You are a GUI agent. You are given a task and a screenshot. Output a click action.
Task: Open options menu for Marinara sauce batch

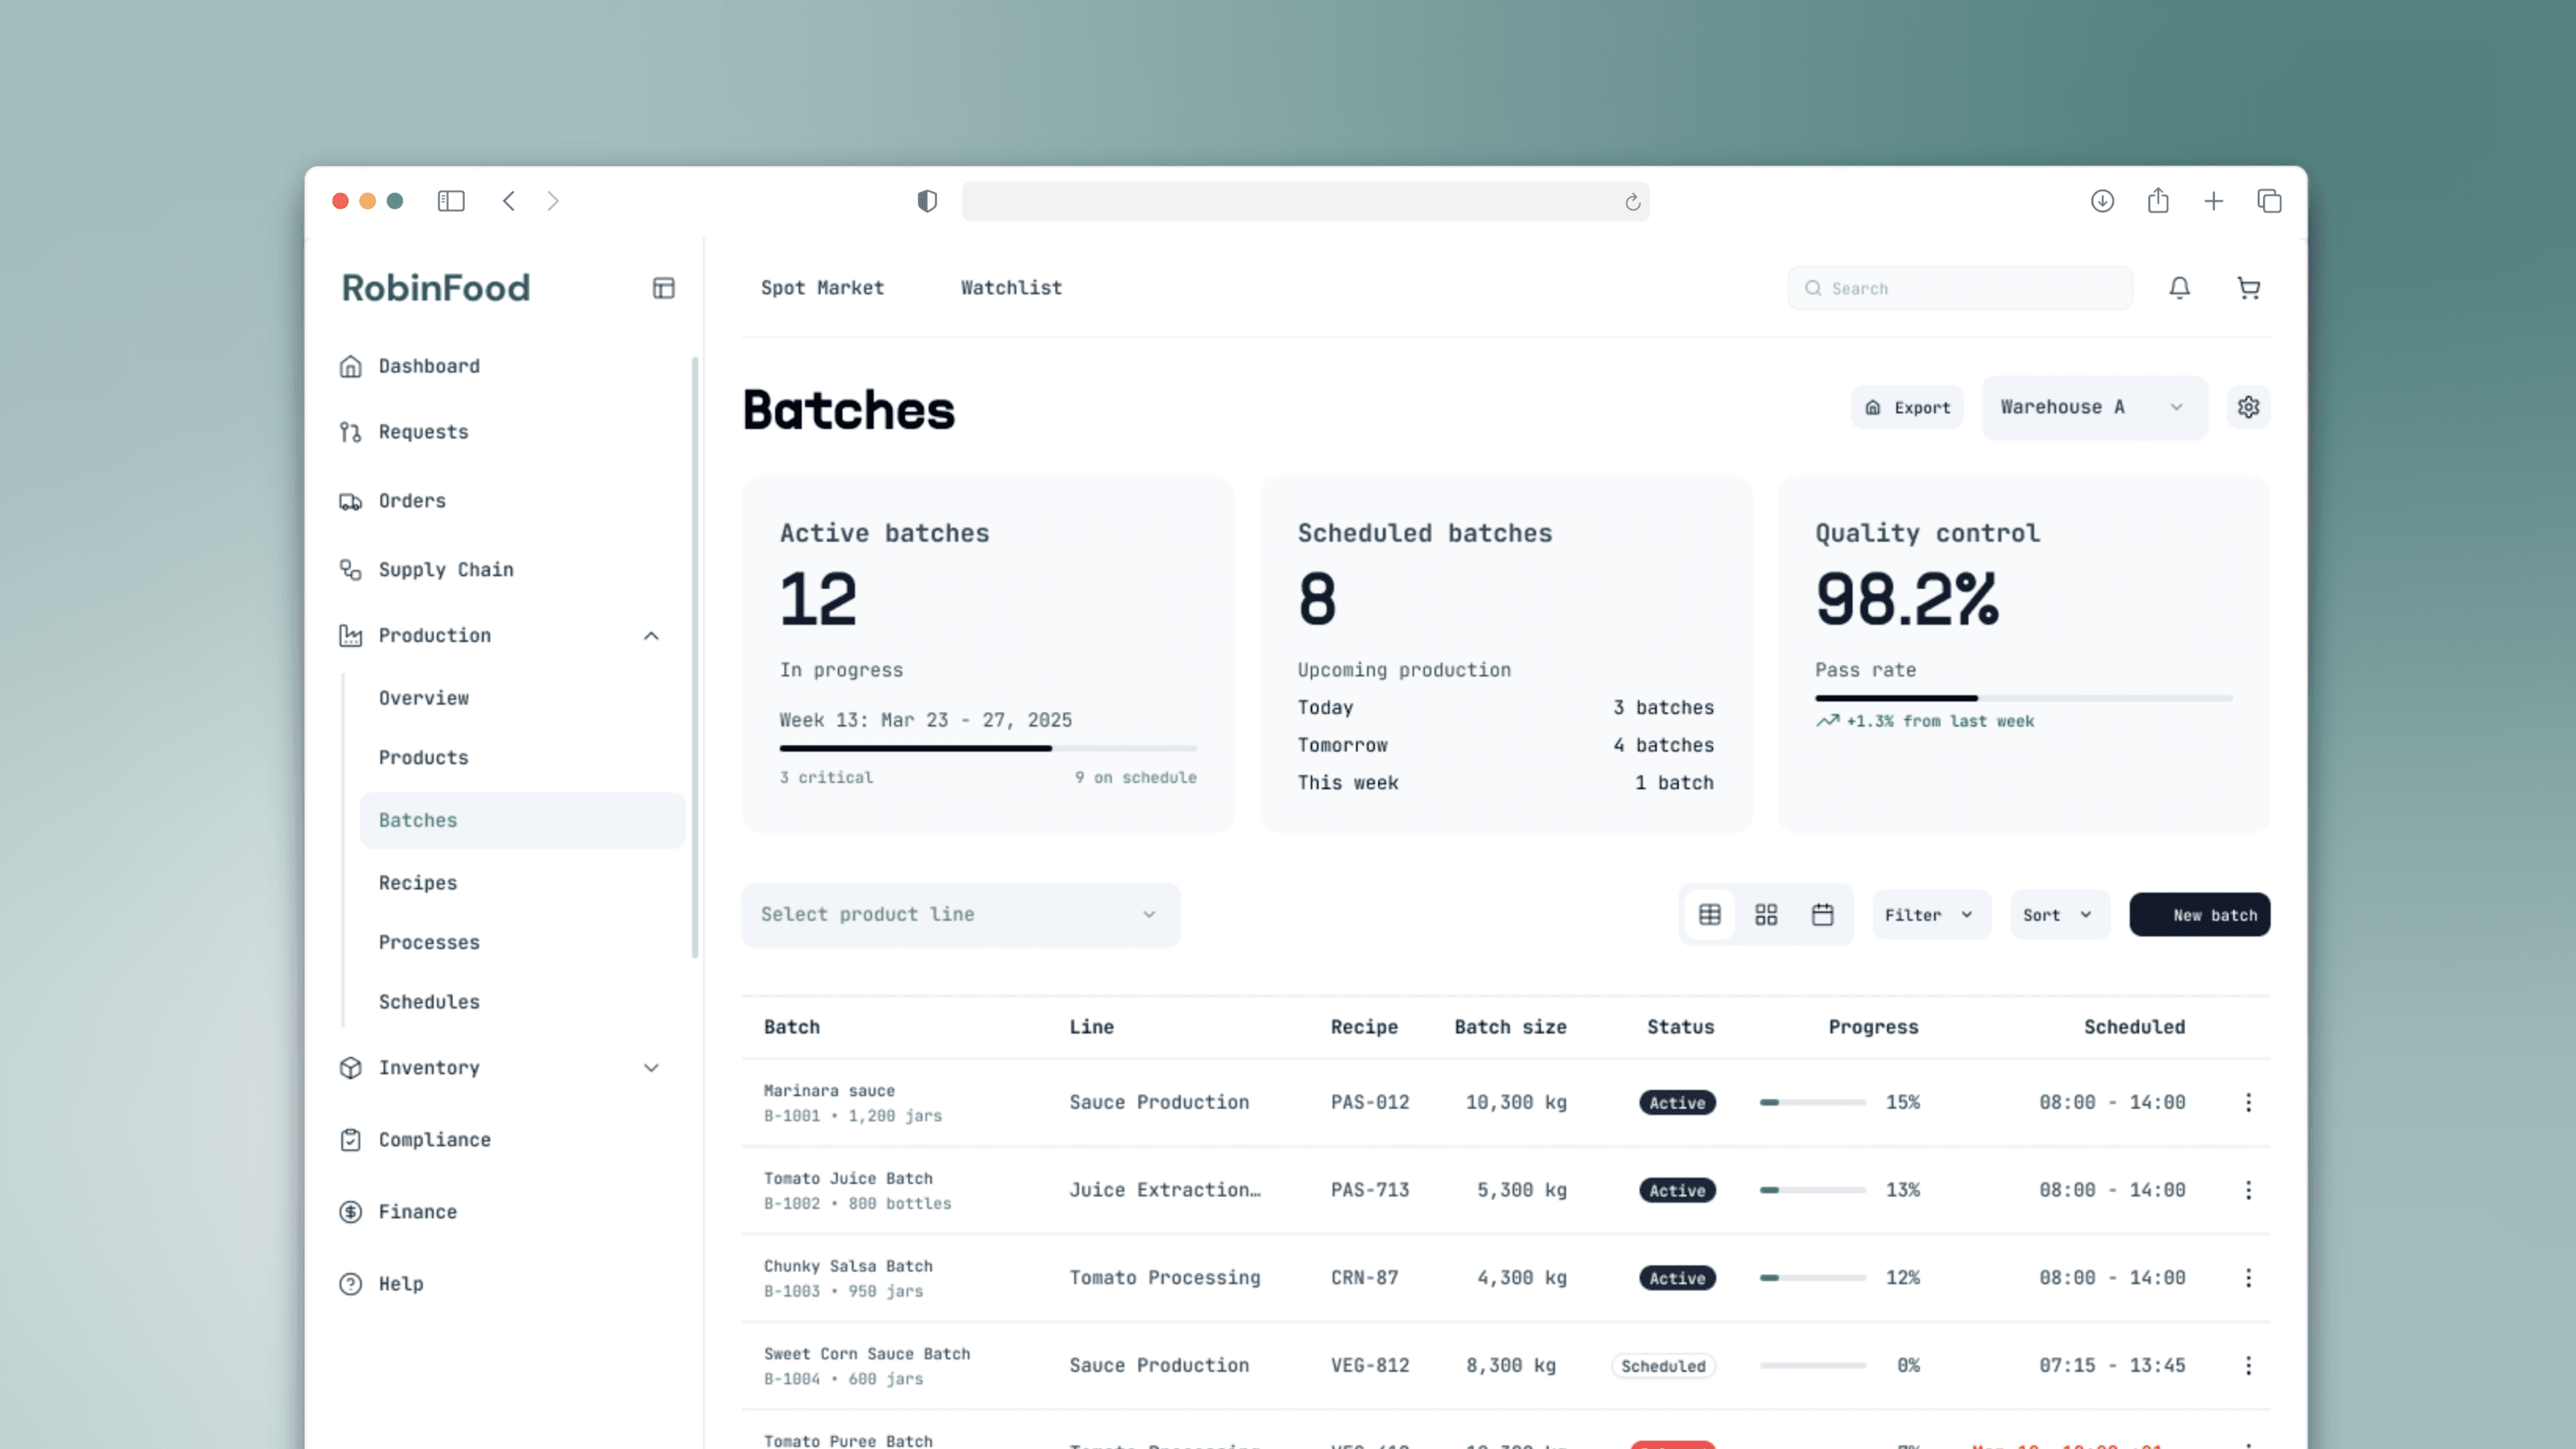[2248, 1102]
